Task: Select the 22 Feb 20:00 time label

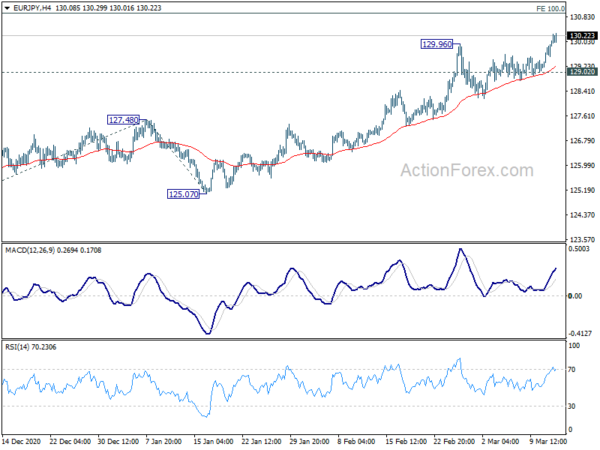Action: coord(454,442)
